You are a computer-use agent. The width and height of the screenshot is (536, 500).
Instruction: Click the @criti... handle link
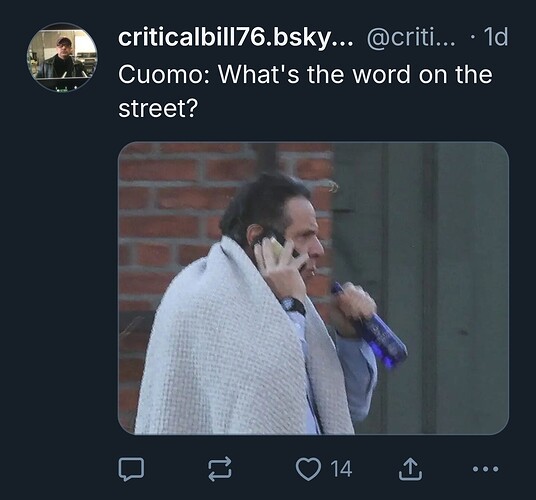[411, 38]
